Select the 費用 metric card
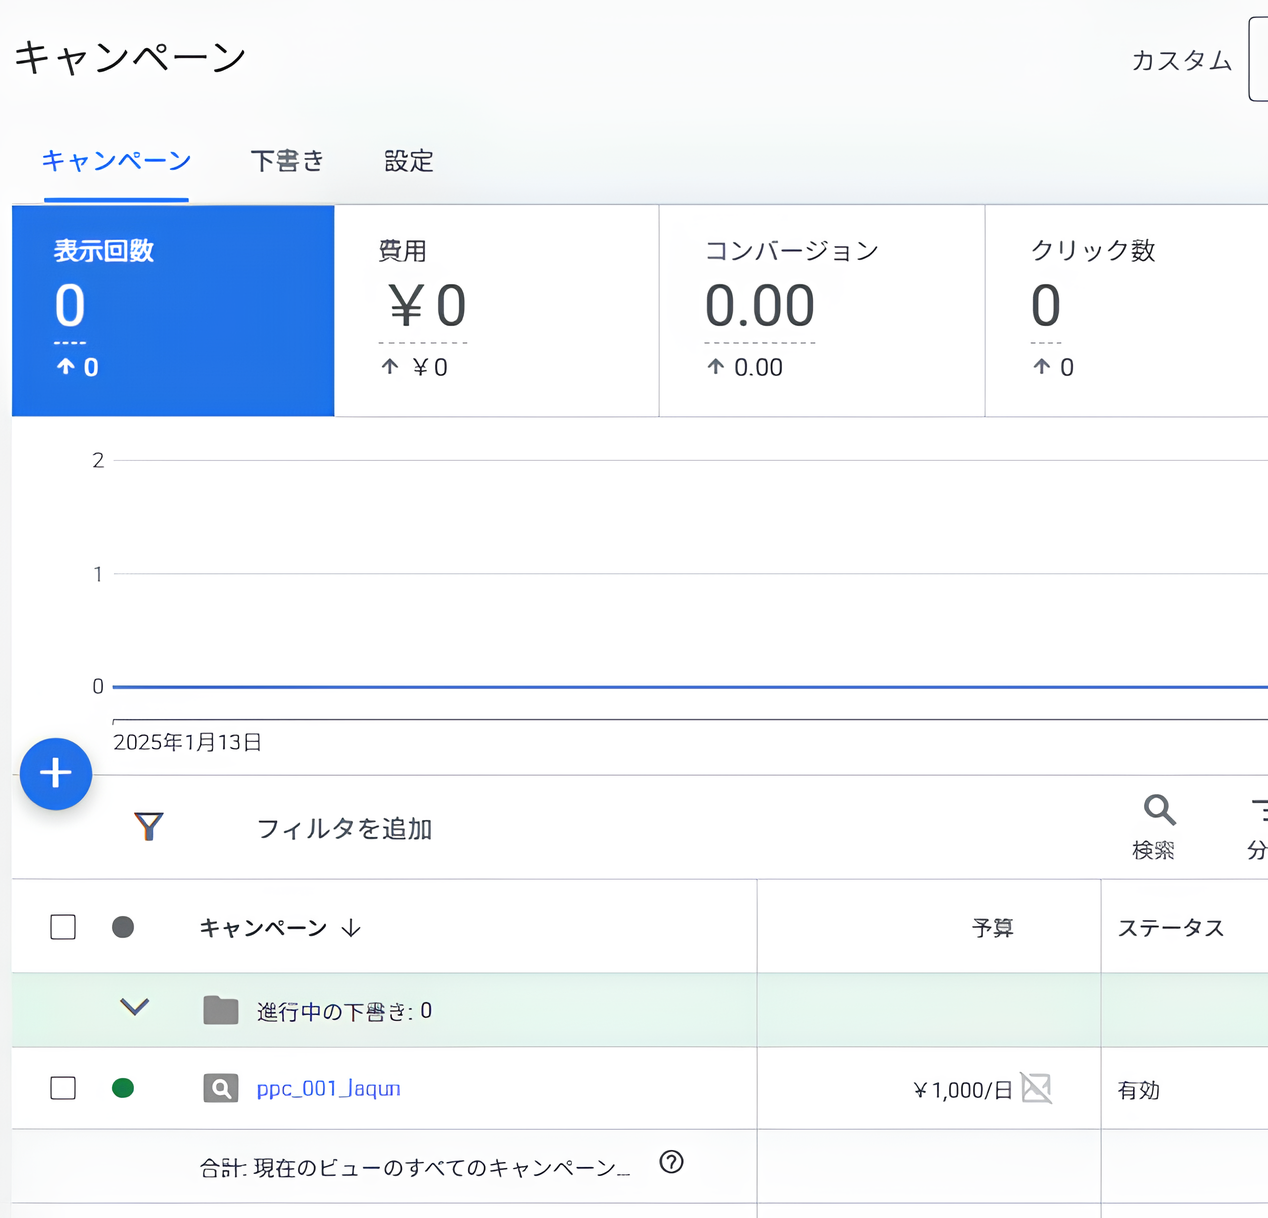The image size is (1268, 1218). click(x=496, y=310)
